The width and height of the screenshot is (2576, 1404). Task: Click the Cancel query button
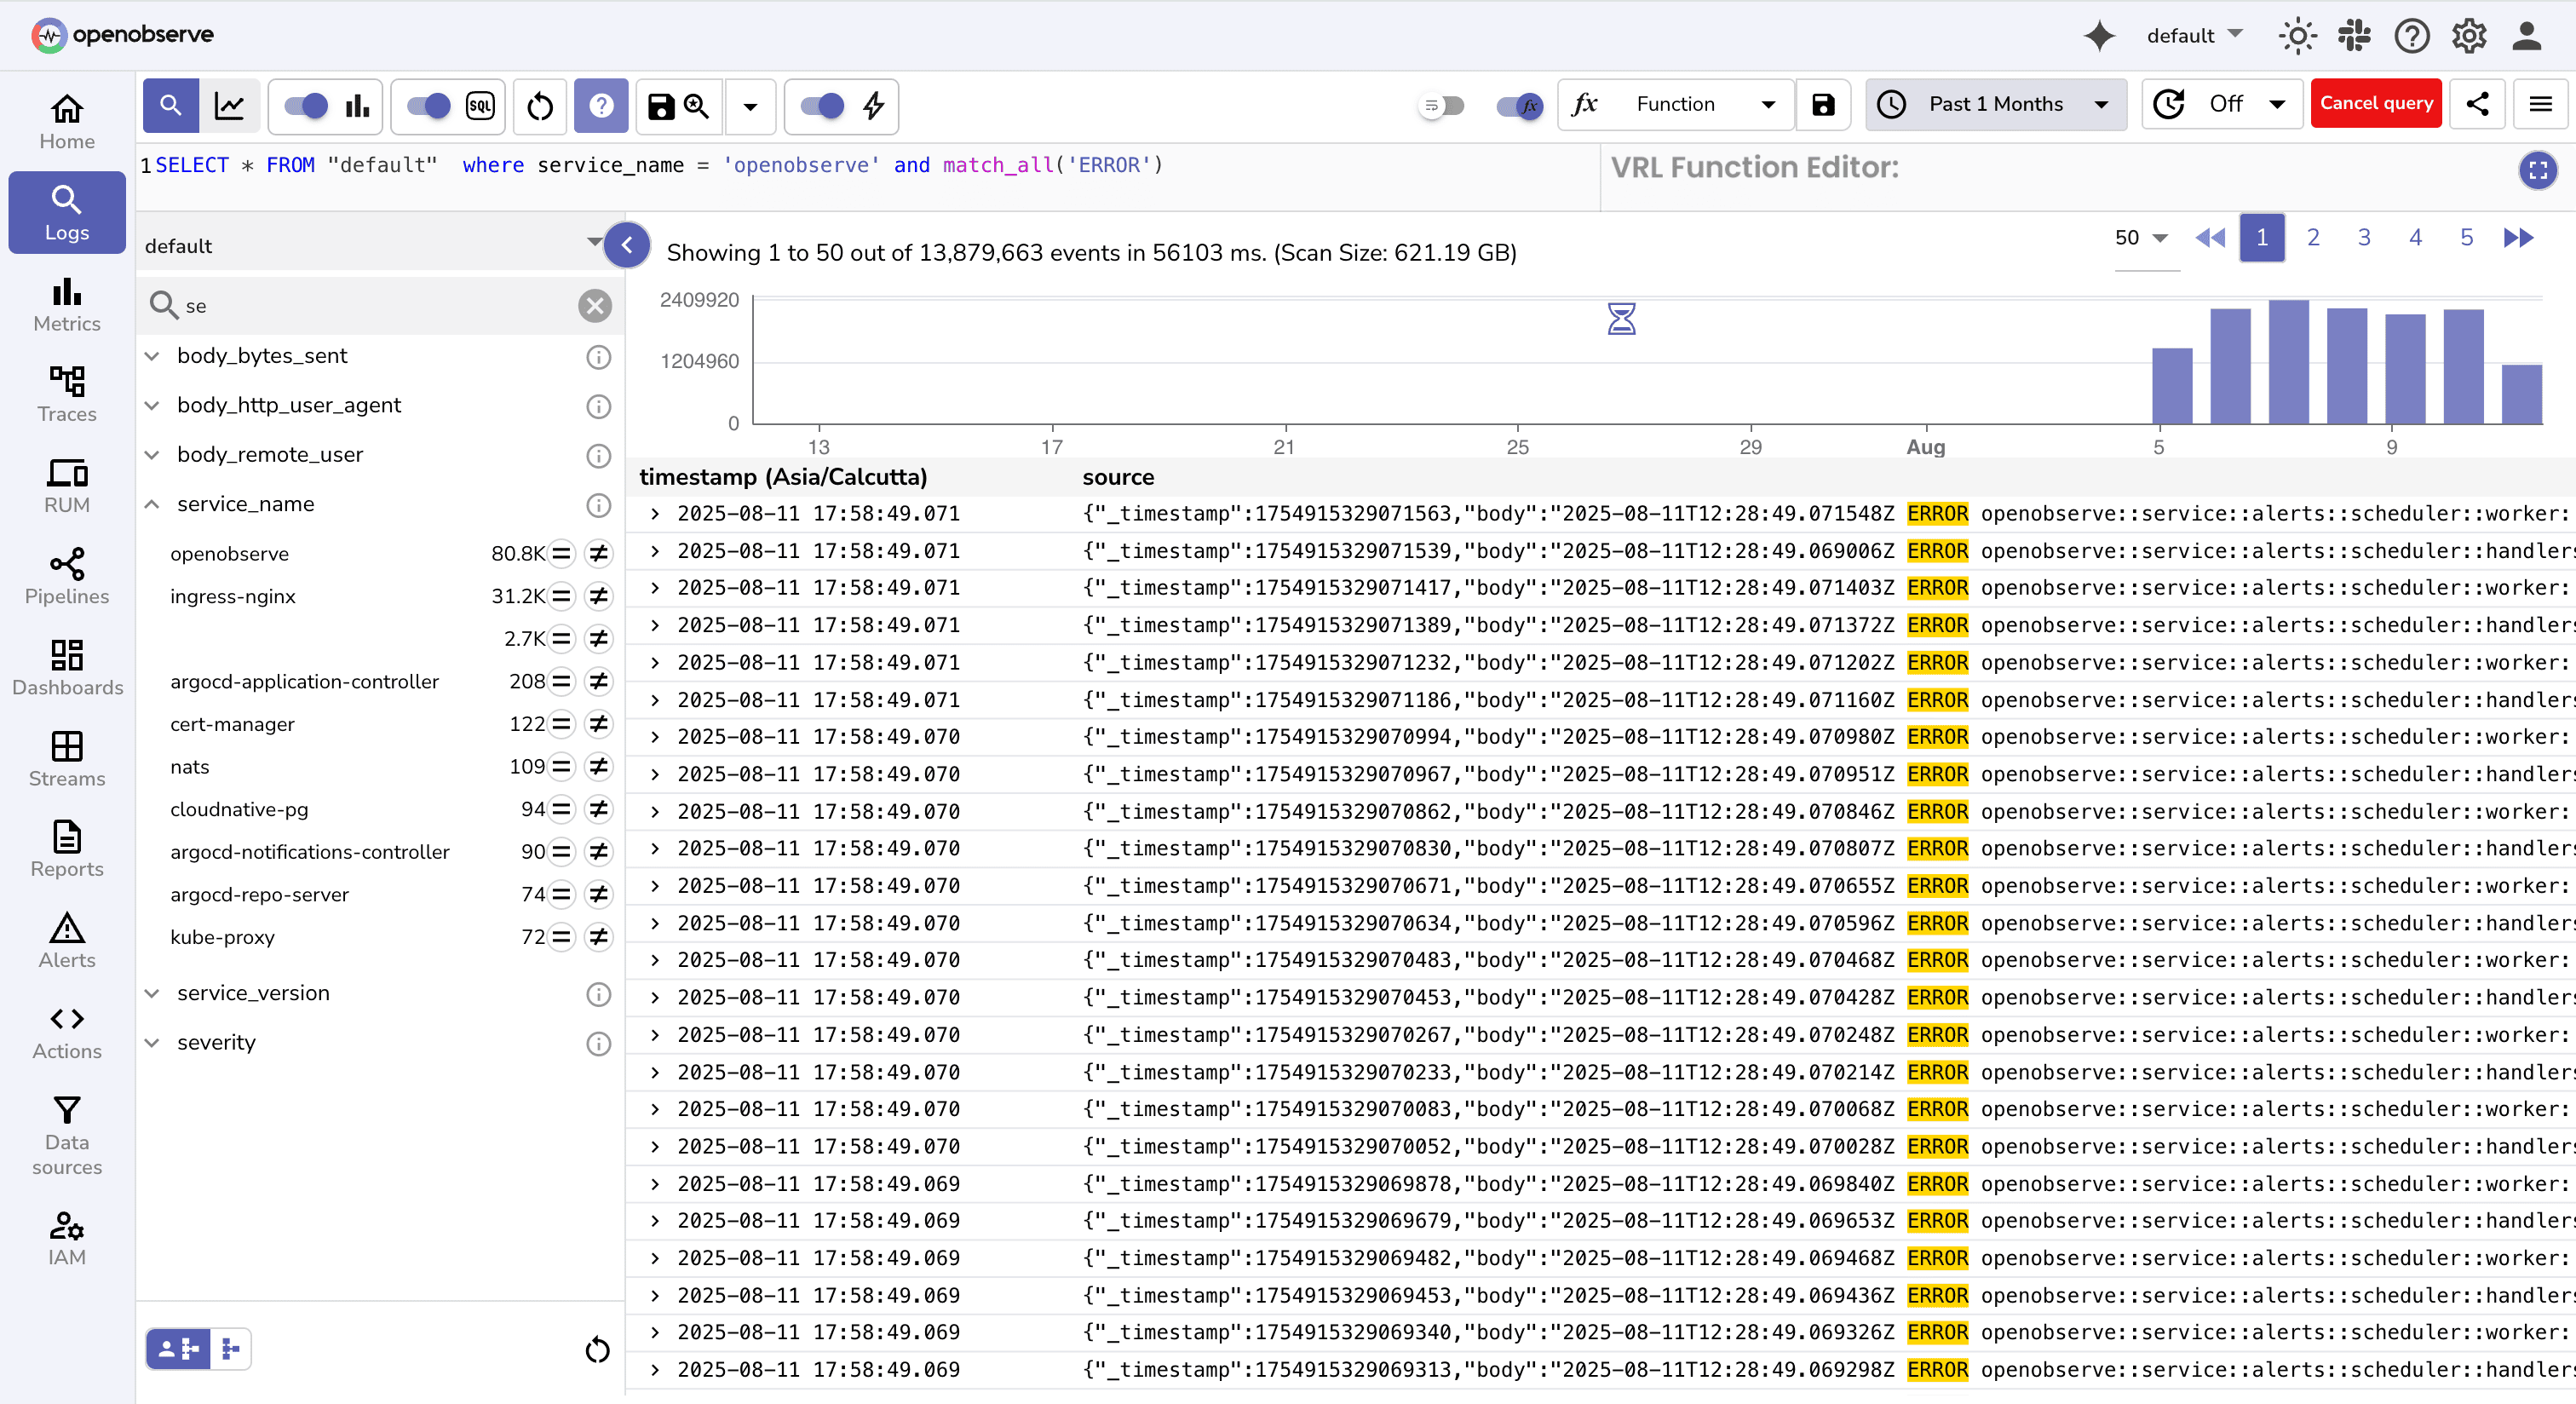point(2376,103)
